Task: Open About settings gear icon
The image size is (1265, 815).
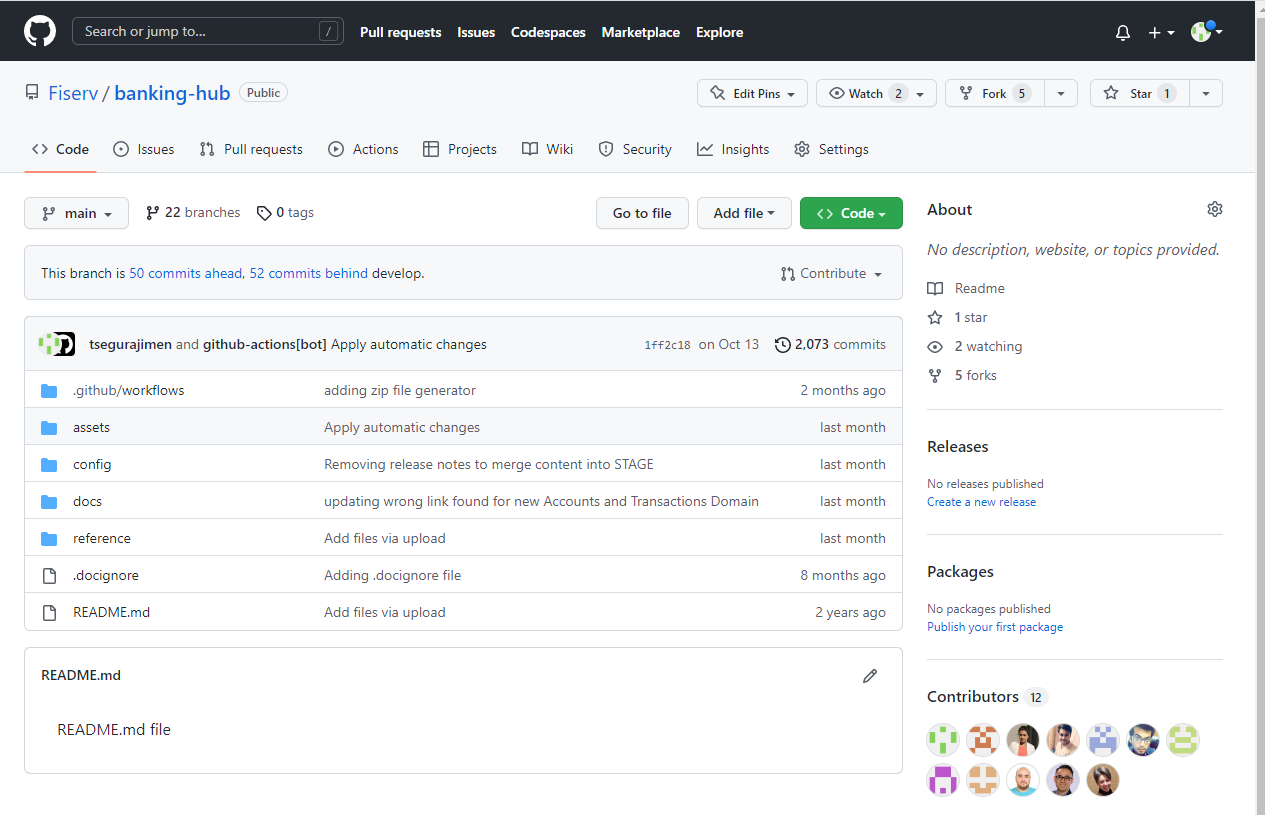Action: (x=1215, y=209)
